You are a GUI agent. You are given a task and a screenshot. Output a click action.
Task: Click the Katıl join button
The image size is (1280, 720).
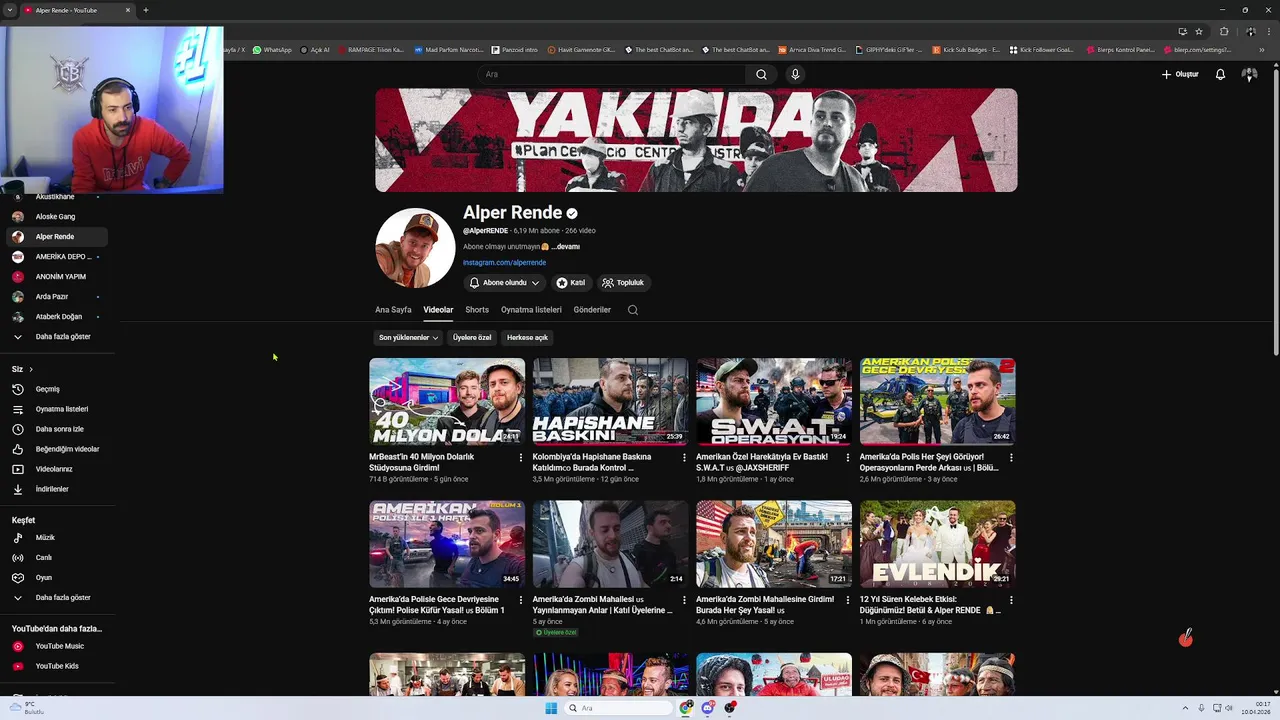click(x=571, y=283)
